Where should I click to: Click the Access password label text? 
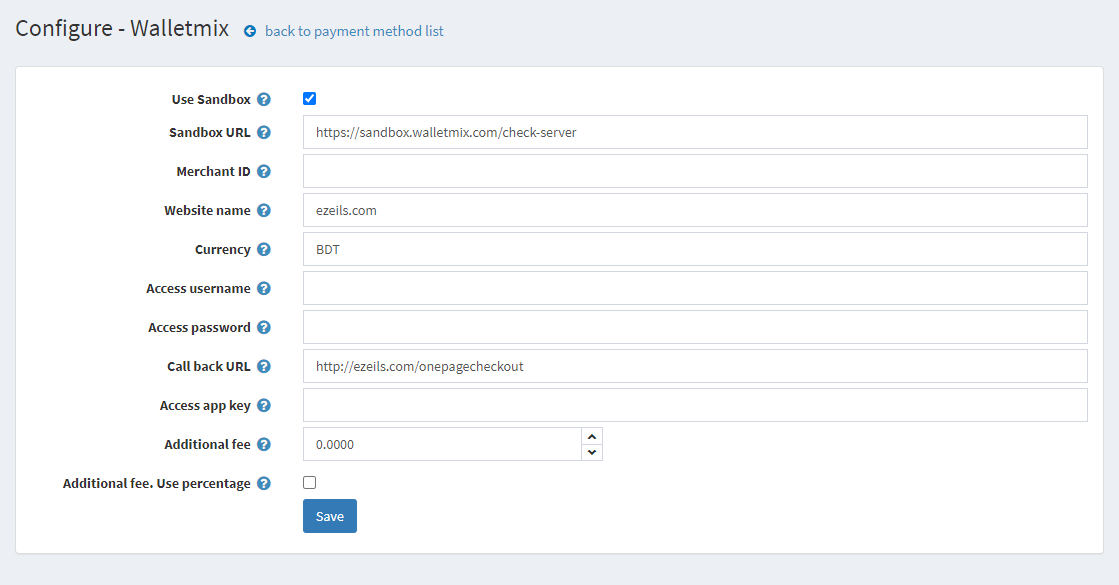point(199,327)
